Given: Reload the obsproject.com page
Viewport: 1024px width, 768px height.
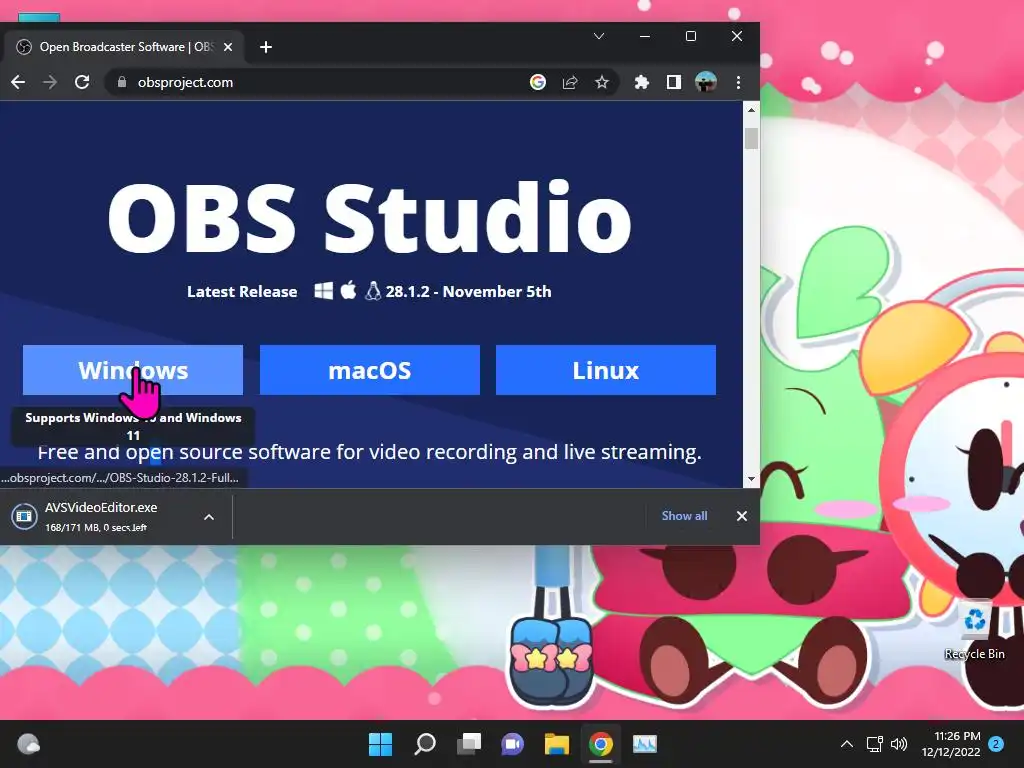Looking at the screenshot, I should pos(82,82).
